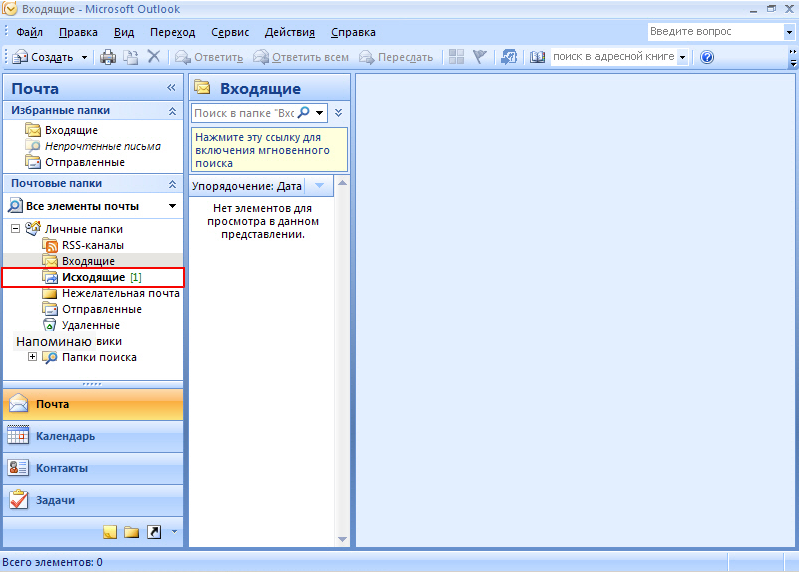
Task: Switch to the Календарь navigation button
Action: click(93, 436)
